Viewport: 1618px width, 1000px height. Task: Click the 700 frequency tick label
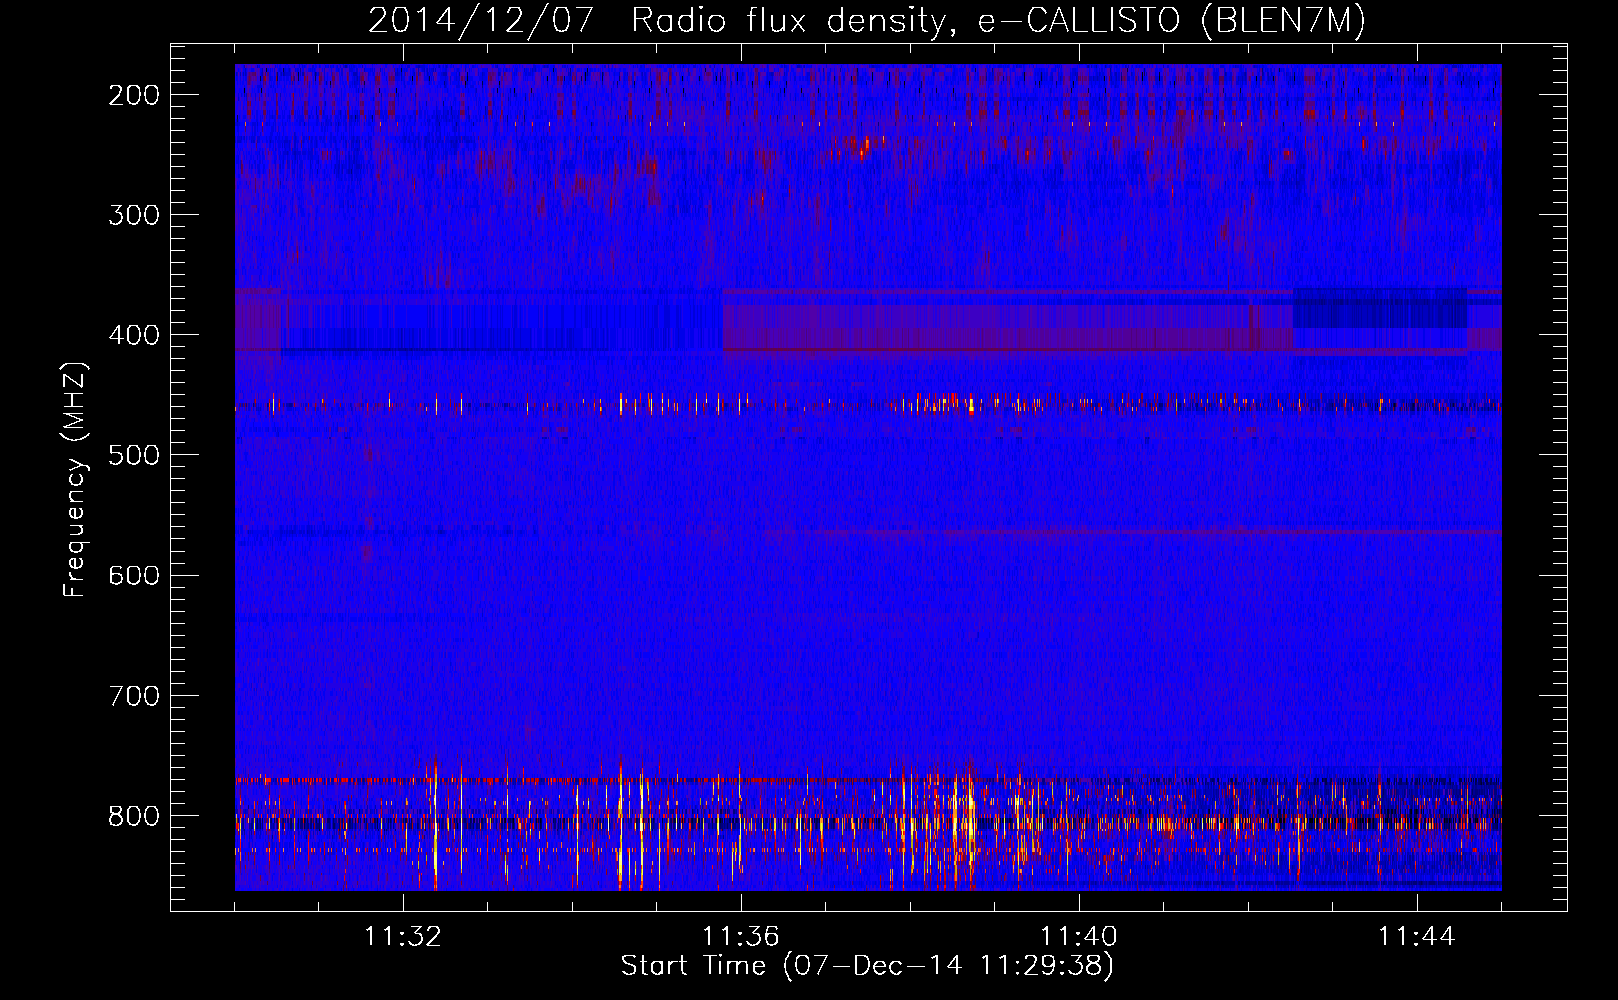(x=133, y=695)
